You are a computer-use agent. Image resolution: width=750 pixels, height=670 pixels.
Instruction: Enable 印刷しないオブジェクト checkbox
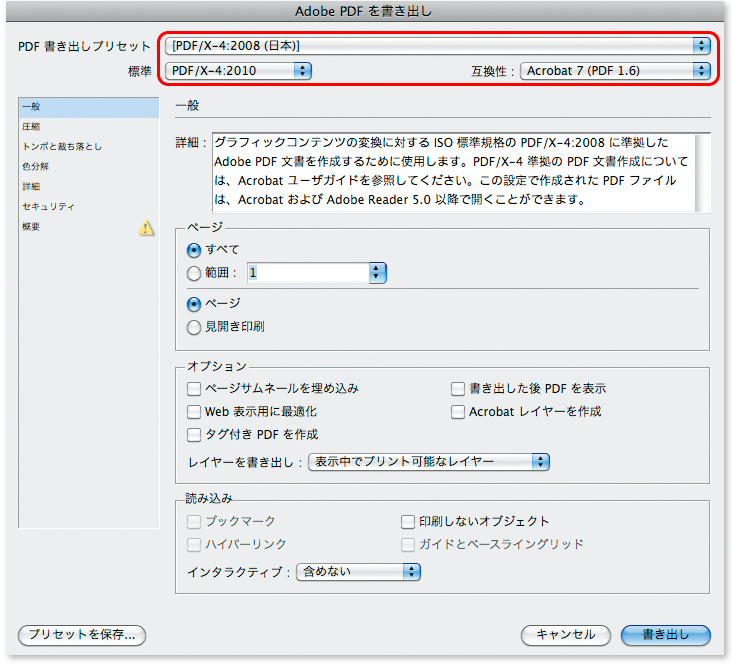pos(408,522)
